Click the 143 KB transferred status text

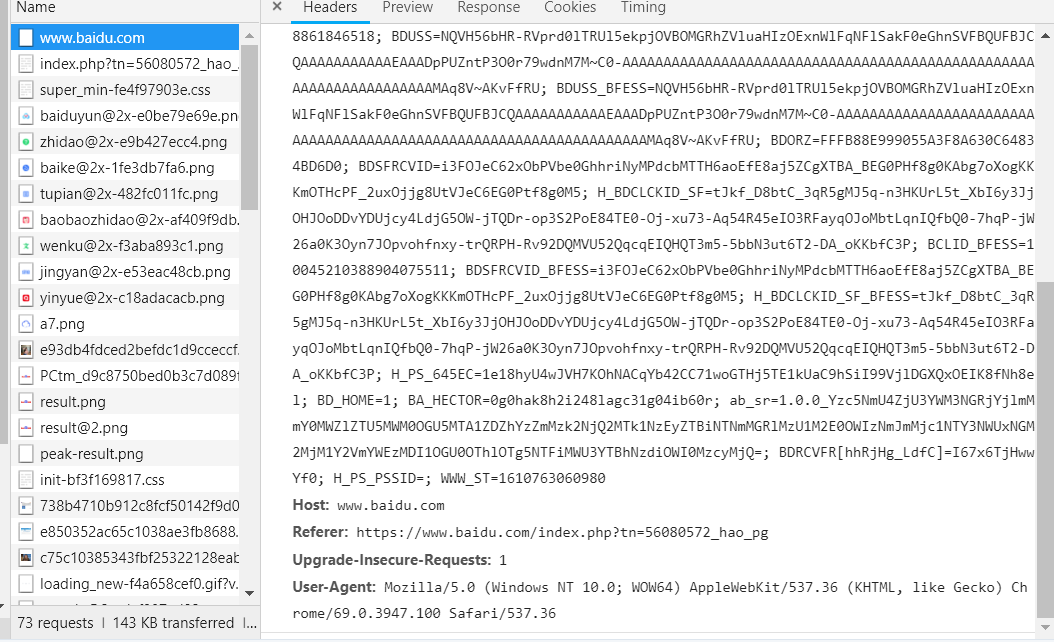(173, 623)
